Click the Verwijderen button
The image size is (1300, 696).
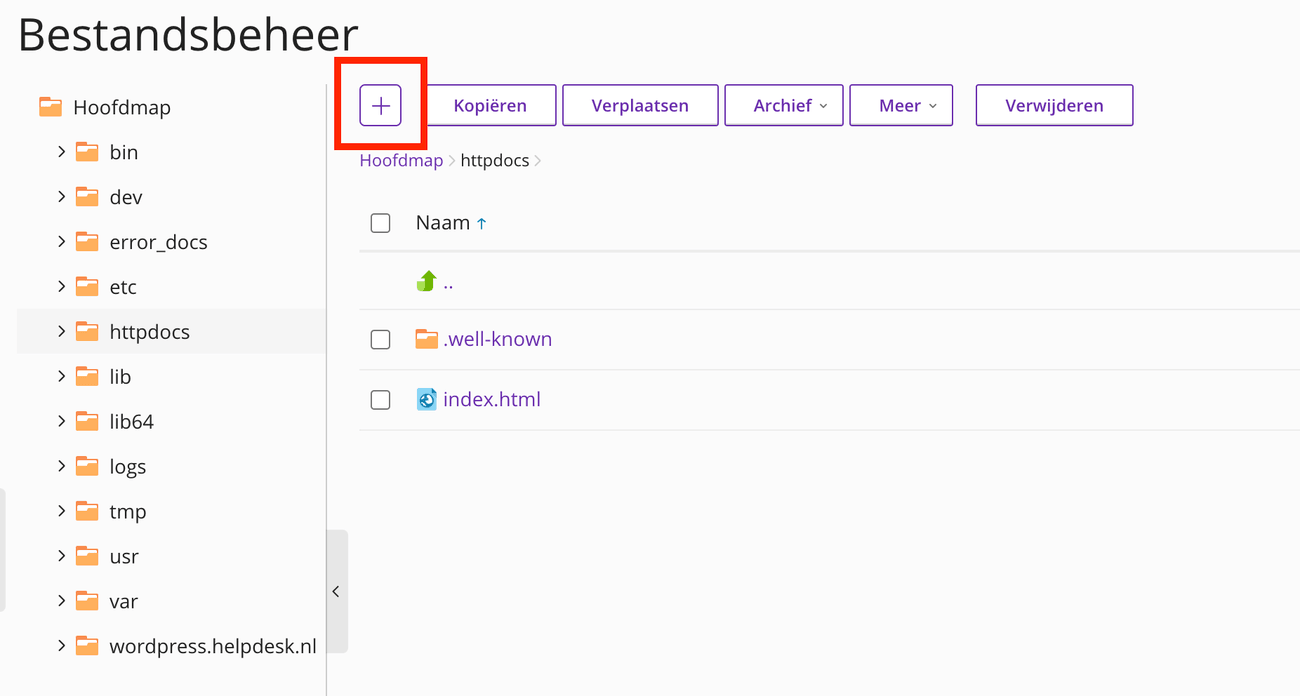pyautogui.click(x=1054, y=106)
